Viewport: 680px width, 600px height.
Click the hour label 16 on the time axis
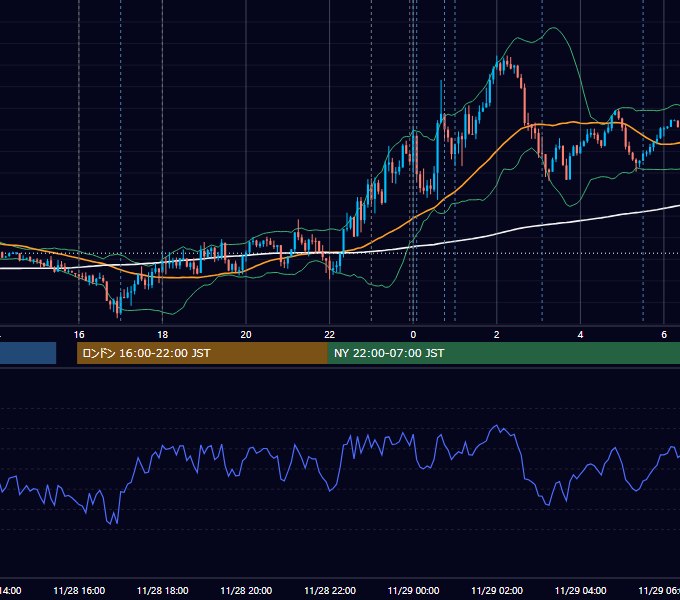(79, 335)
